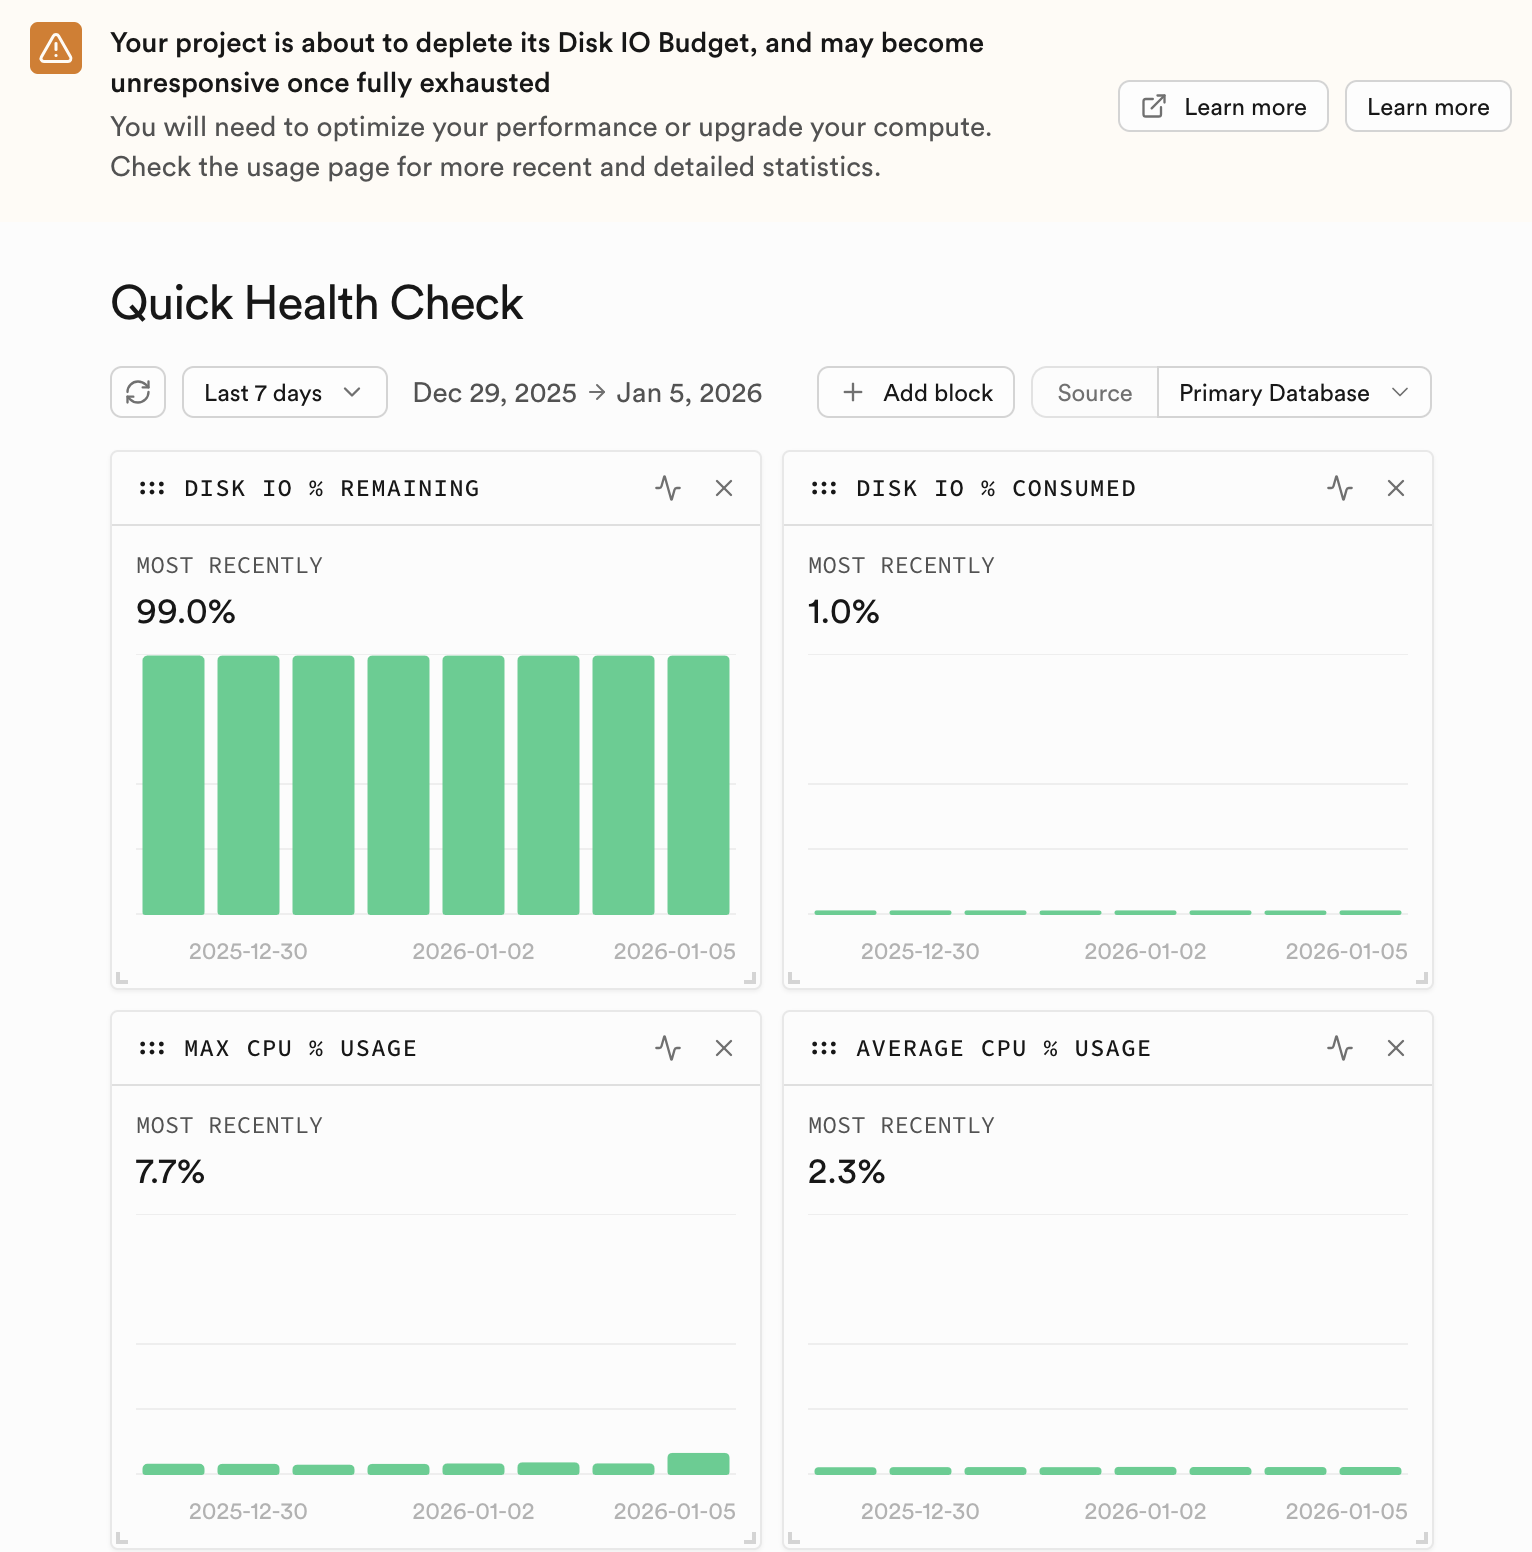Click the orange warning triangle icon

[56, 48]
